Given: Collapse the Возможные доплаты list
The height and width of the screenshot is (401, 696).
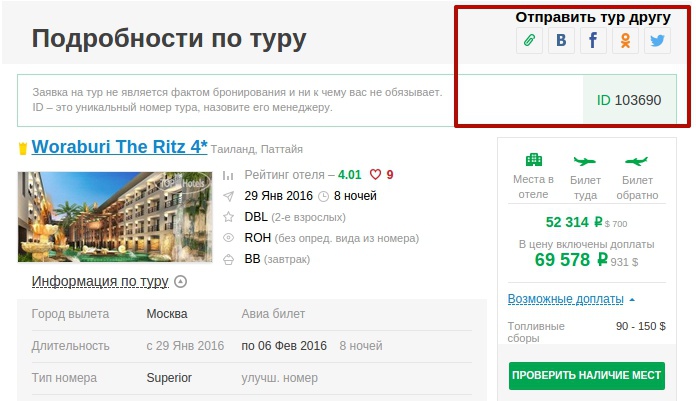Looking at the screenshot, I should coord(566,299).
